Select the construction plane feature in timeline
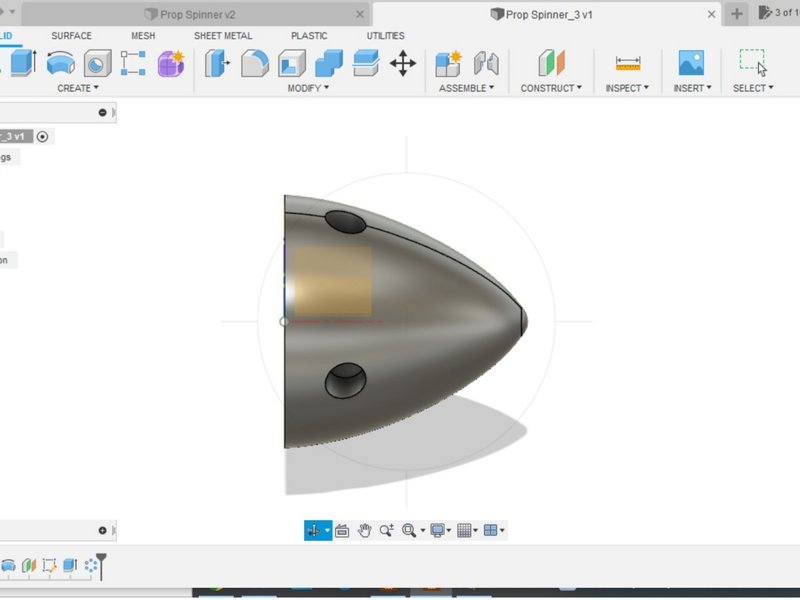Screen dimensions: 800x600 [x=29, y=565]
